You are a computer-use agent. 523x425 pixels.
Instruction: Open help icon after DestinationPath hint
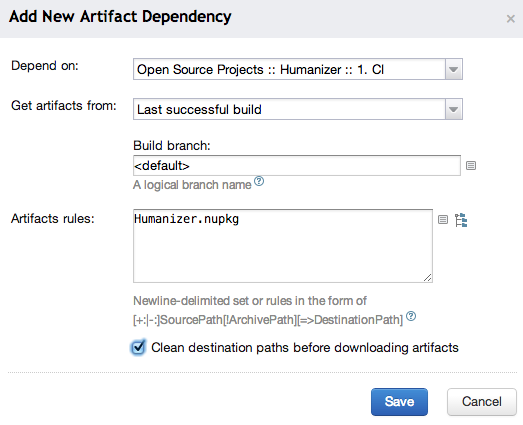click(x=411, y=316)
